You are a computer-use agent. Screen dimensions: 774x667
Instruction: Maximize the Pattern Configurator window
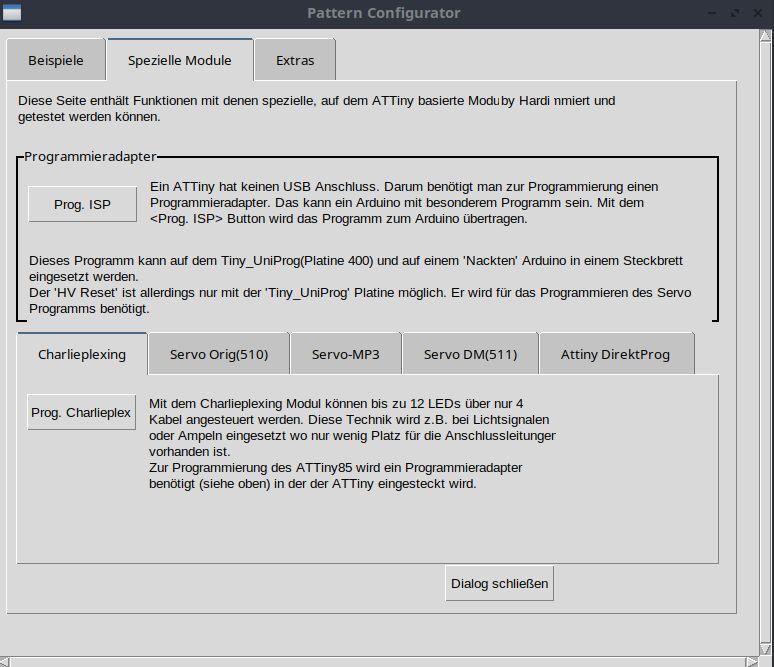point(737,13)
